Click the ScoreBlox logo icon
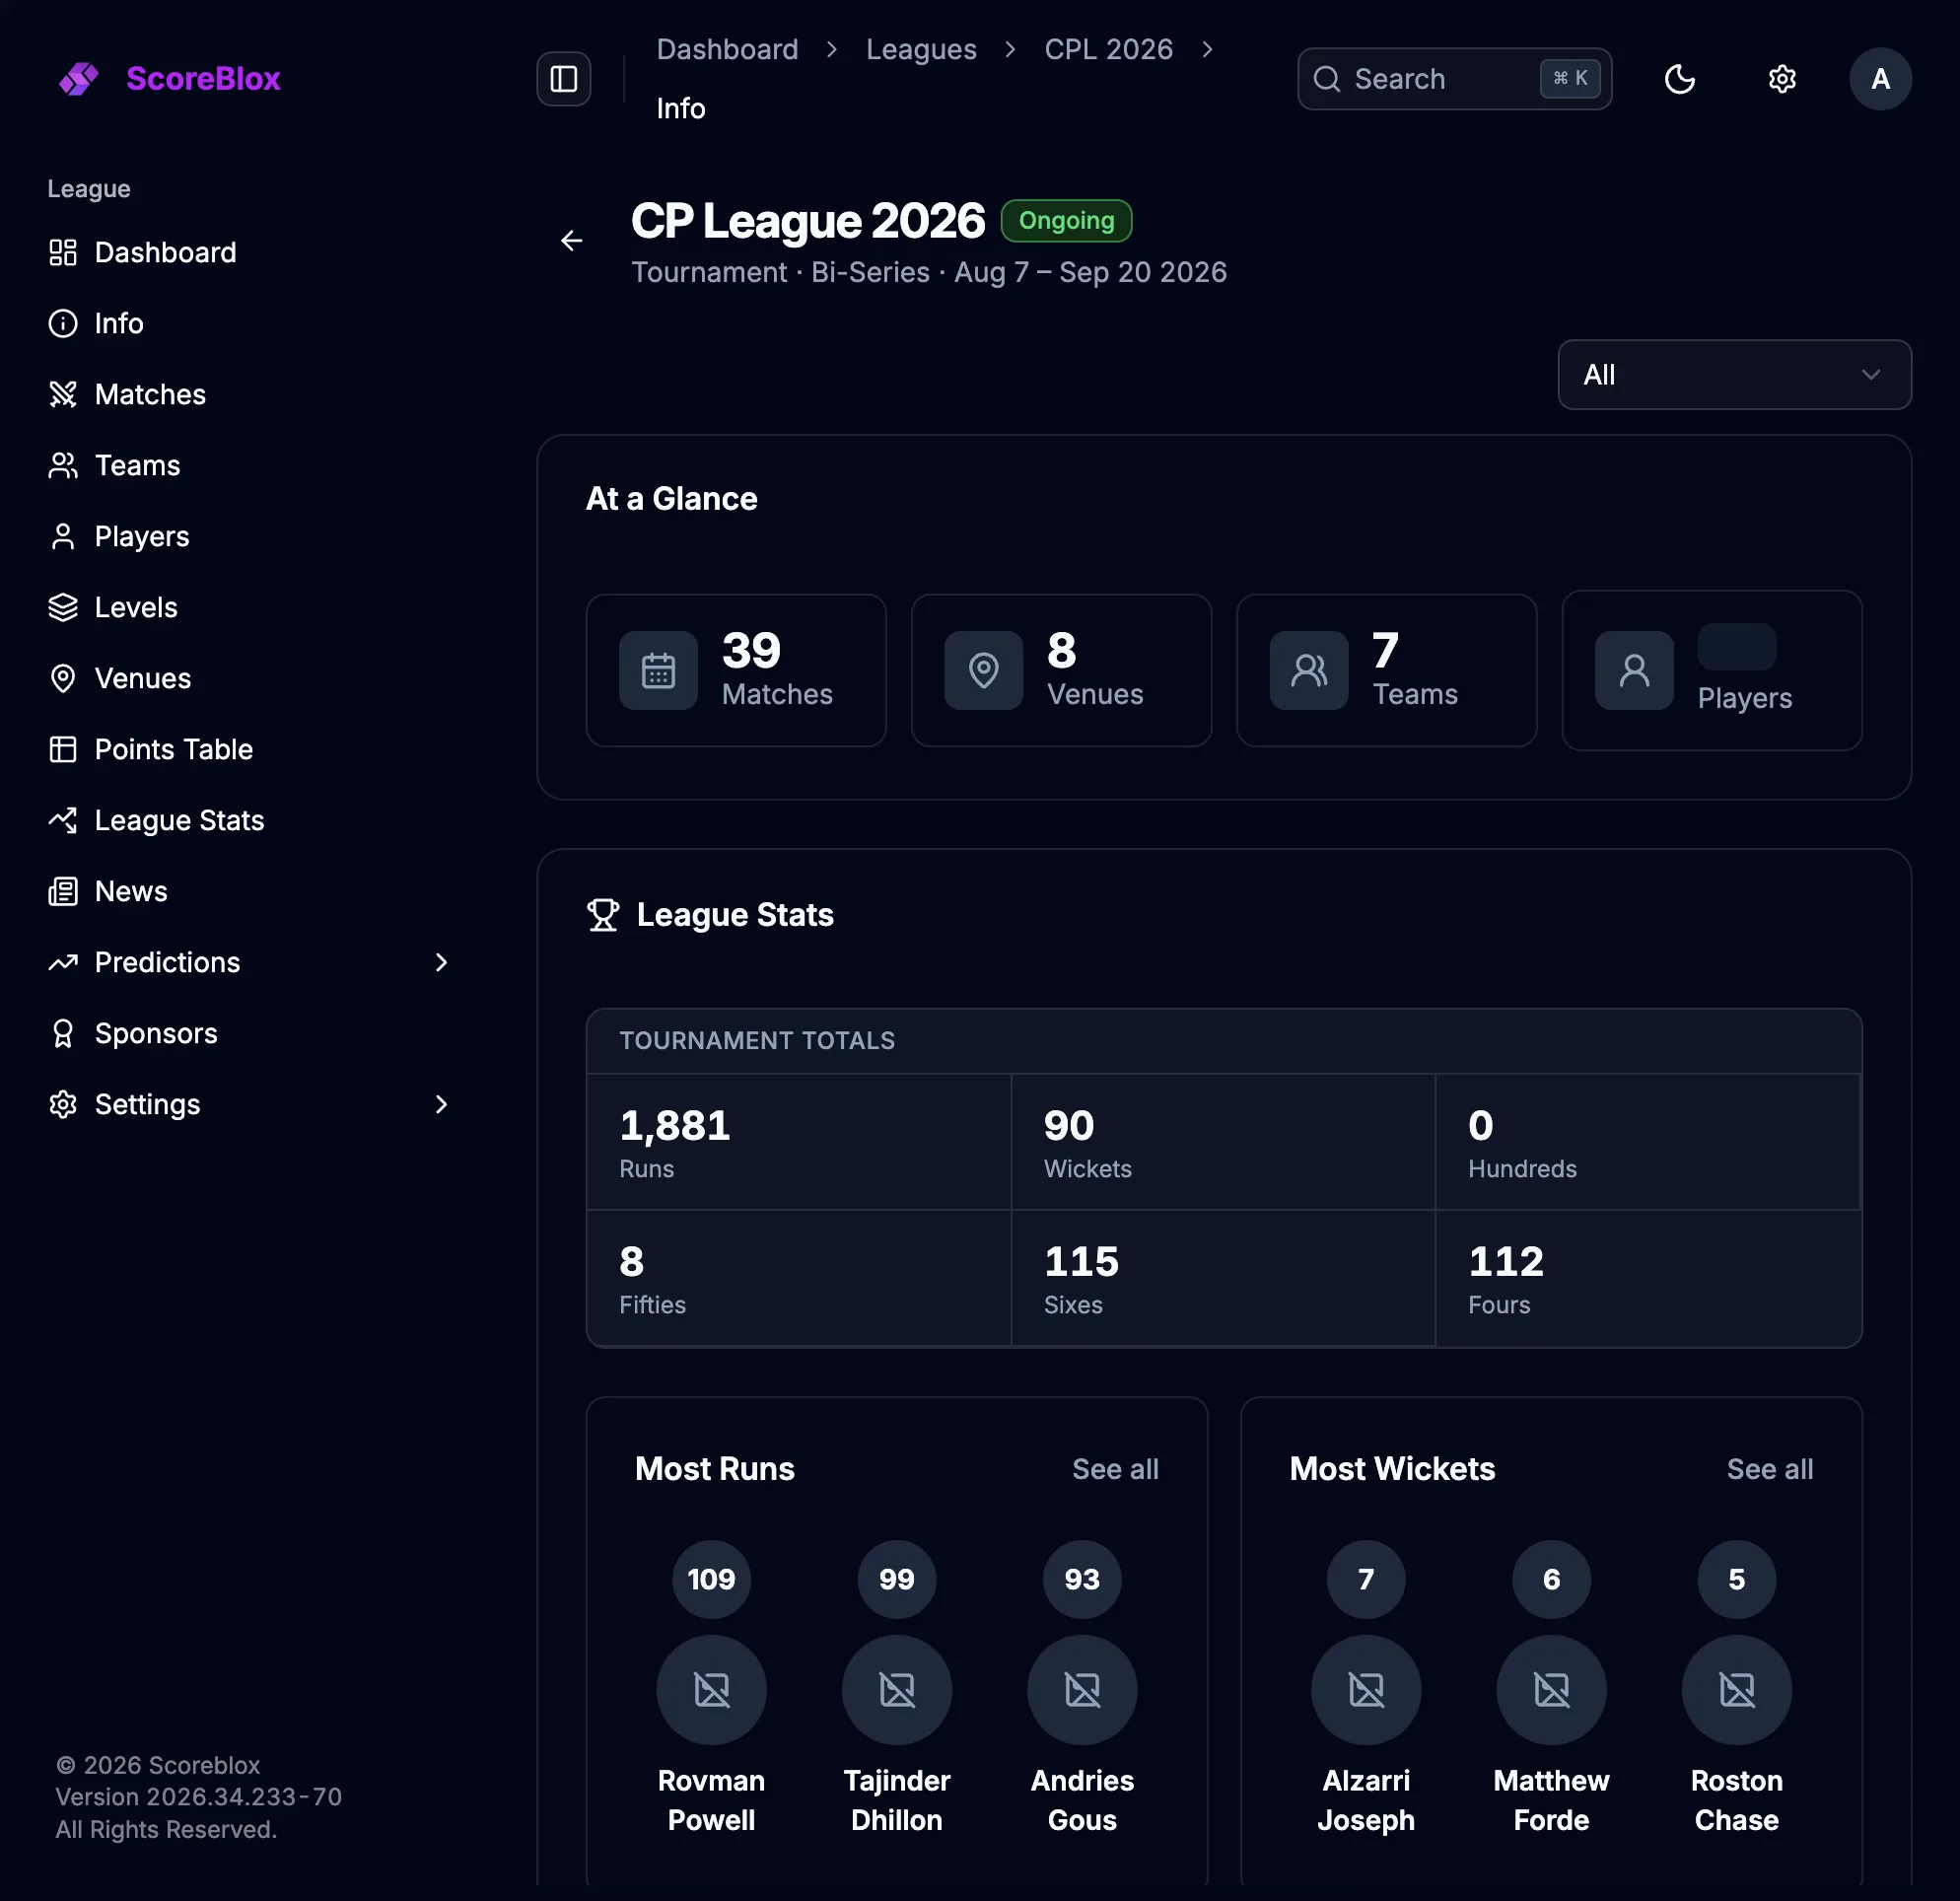Viewport: 1960px width, 1901px height. 78,79
